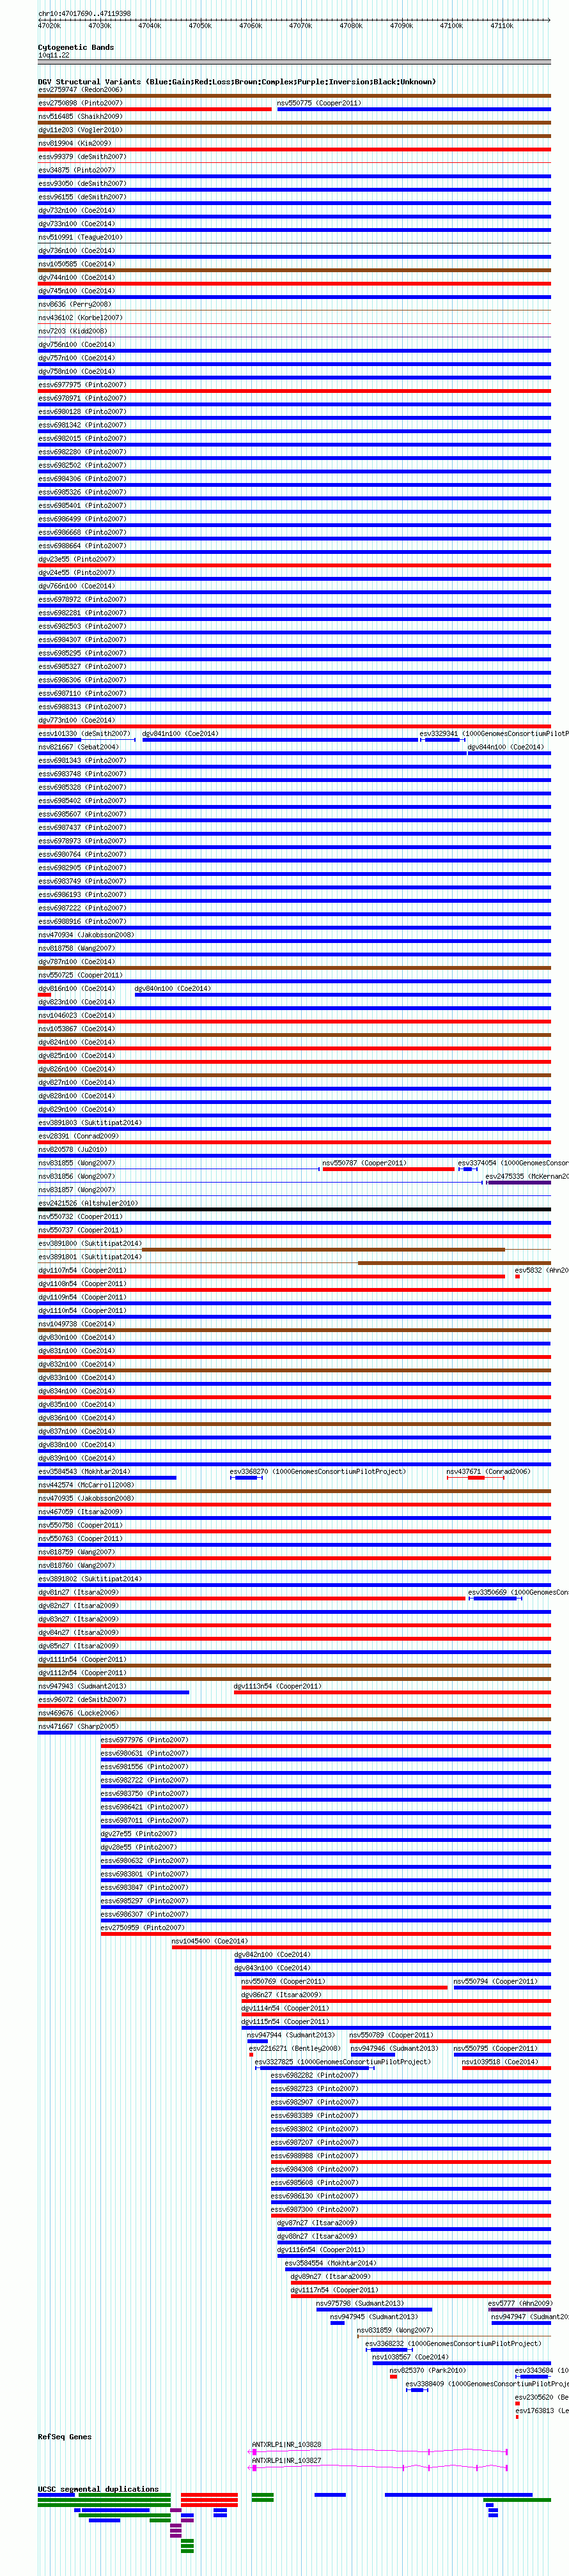Click variant dgv1113n54 (Cooper2011)
Viewport: 569px width, 2576px height.
click(x=278, y=1686)
